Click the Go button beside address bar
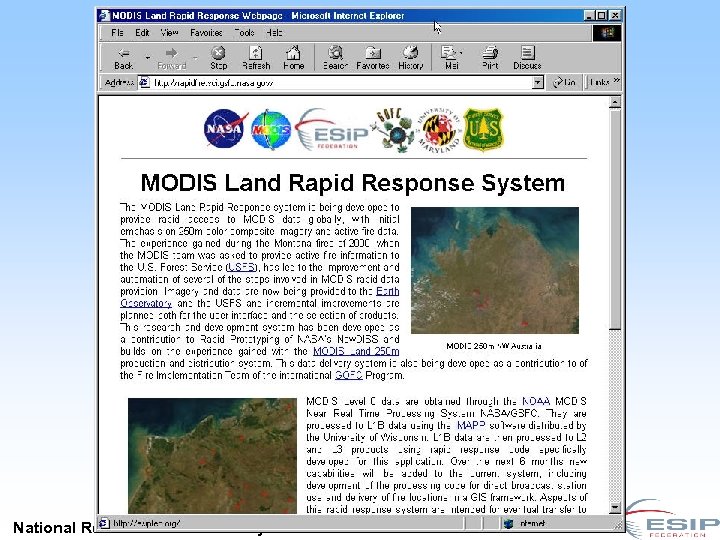The width and height of the screenshot is (720, 540). pos(564,82)
